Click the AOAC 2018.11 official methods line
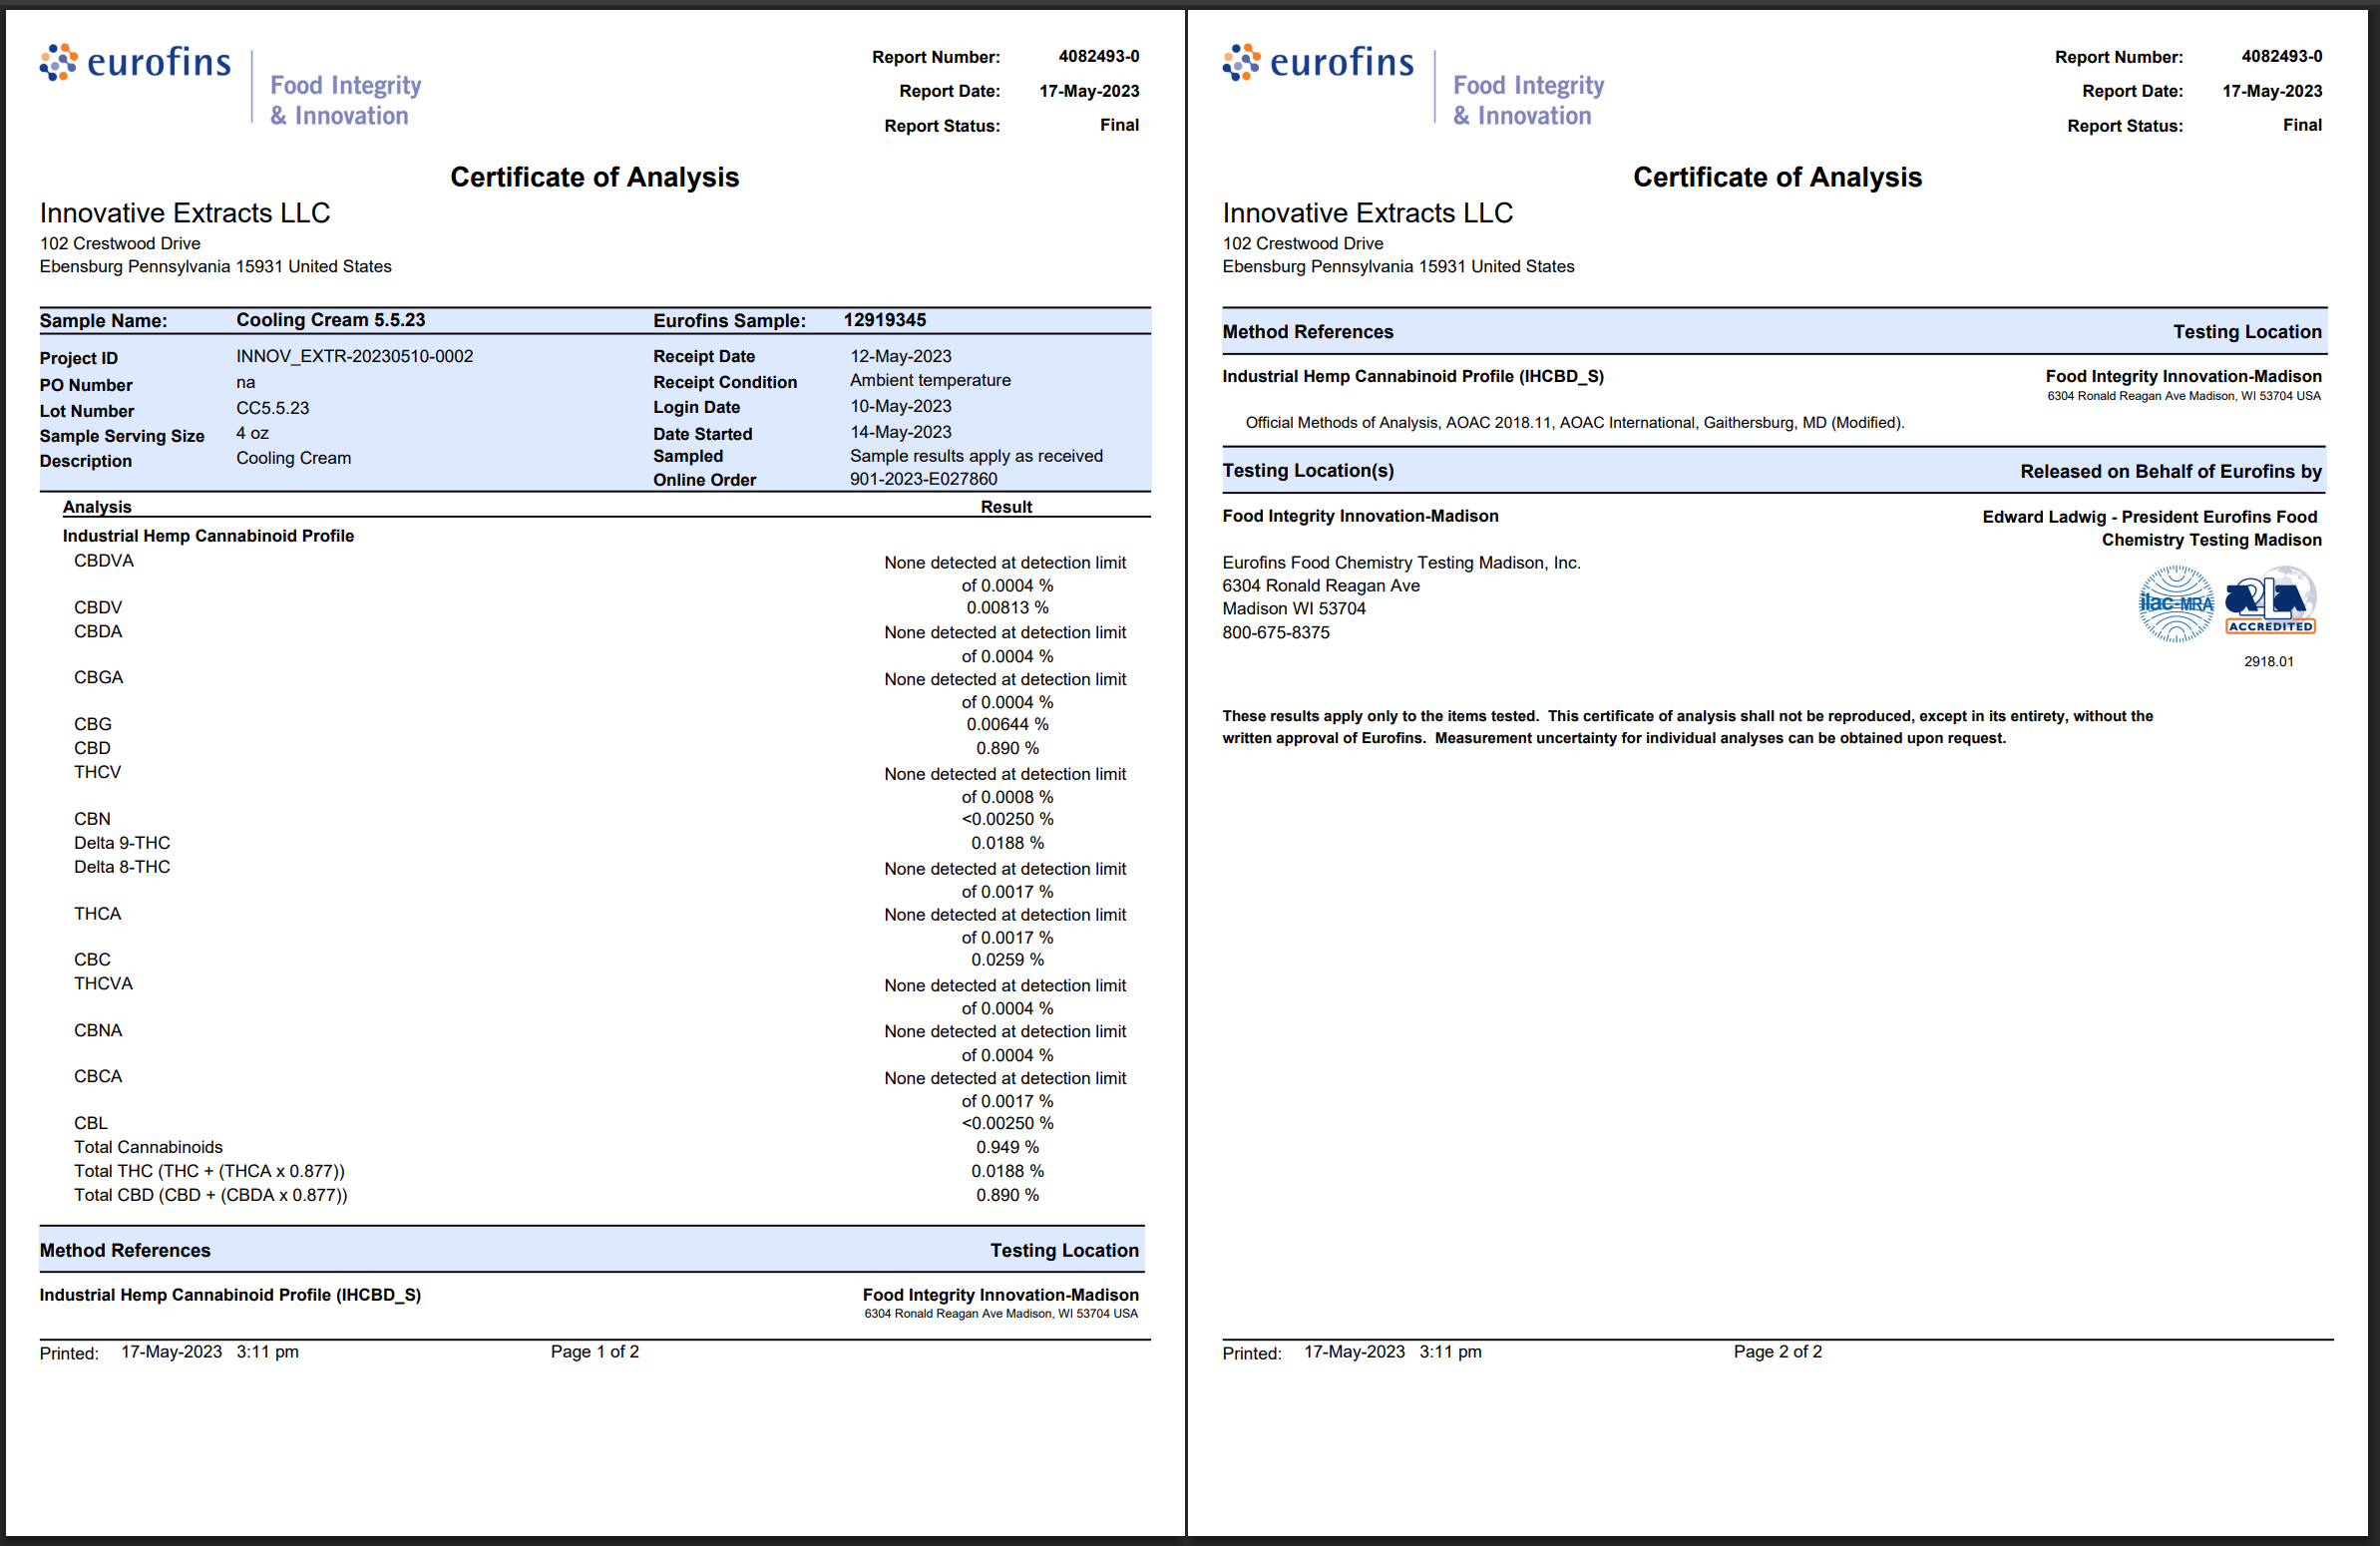The image size is (2380, 1546). coord(1574,423)
